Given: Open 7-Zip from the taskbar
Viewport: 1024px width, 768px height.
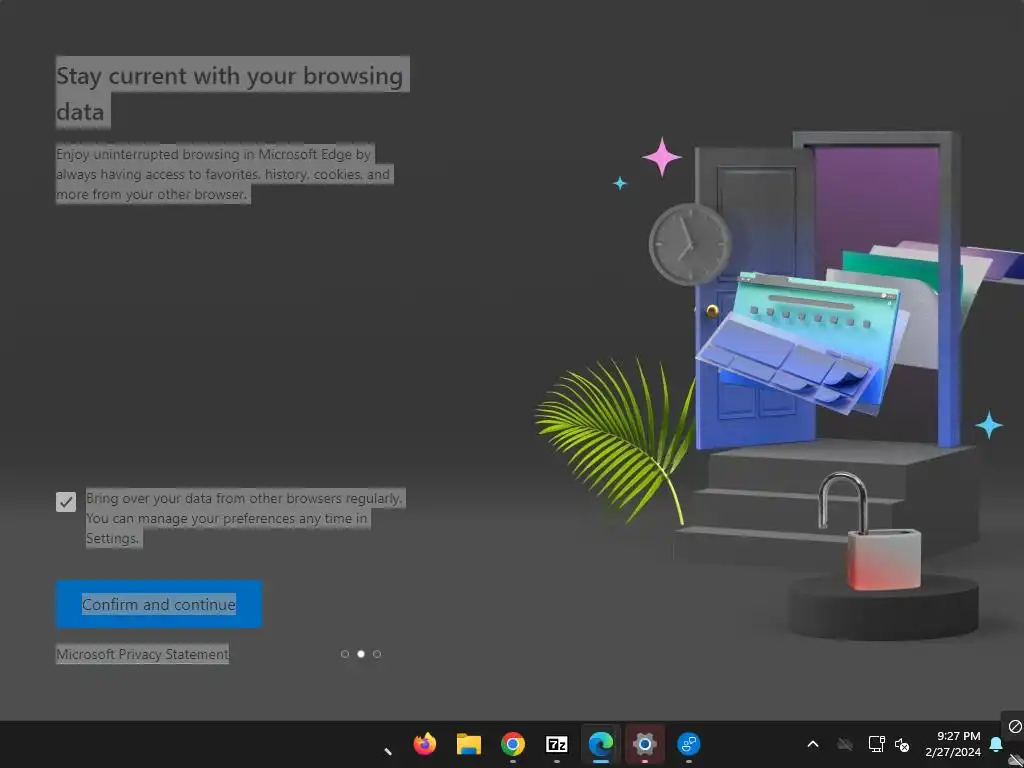Looking at the screenshot, I should tap(556, 744).
